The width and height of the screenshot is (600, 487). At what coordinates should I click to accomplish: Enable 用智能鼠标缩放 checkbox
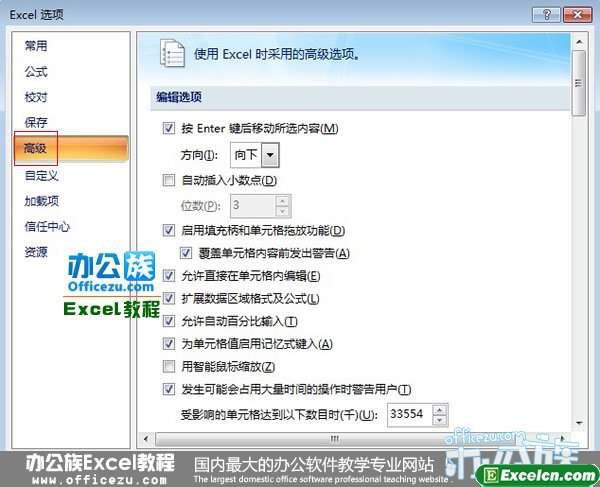pyautogui.click(x=169, y=366)
